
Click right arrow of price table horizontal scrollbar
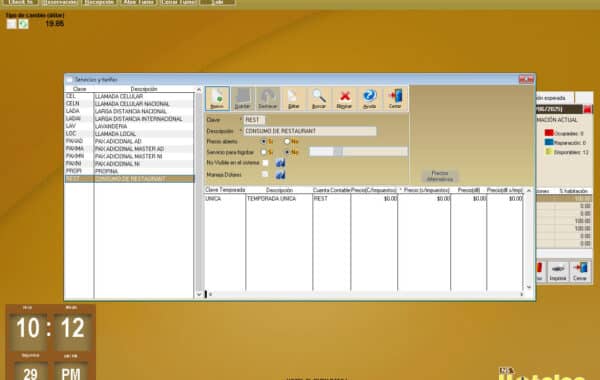click(x=521, y=294)
